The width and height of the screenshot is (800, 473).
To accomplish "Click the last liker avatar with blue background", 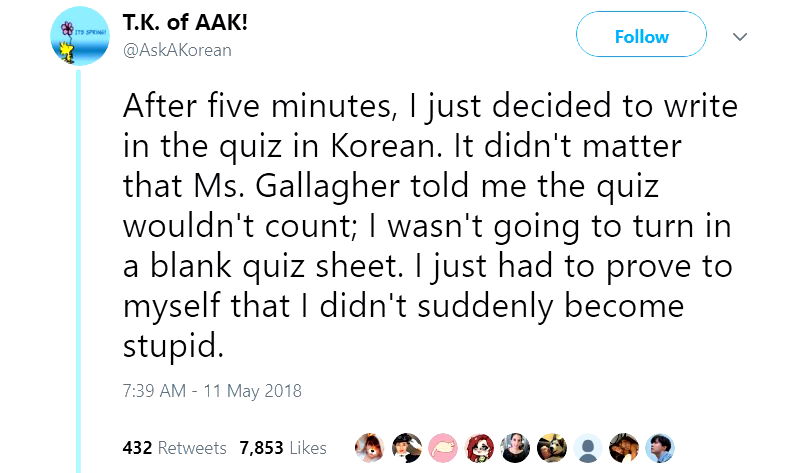I will point(662,447).
